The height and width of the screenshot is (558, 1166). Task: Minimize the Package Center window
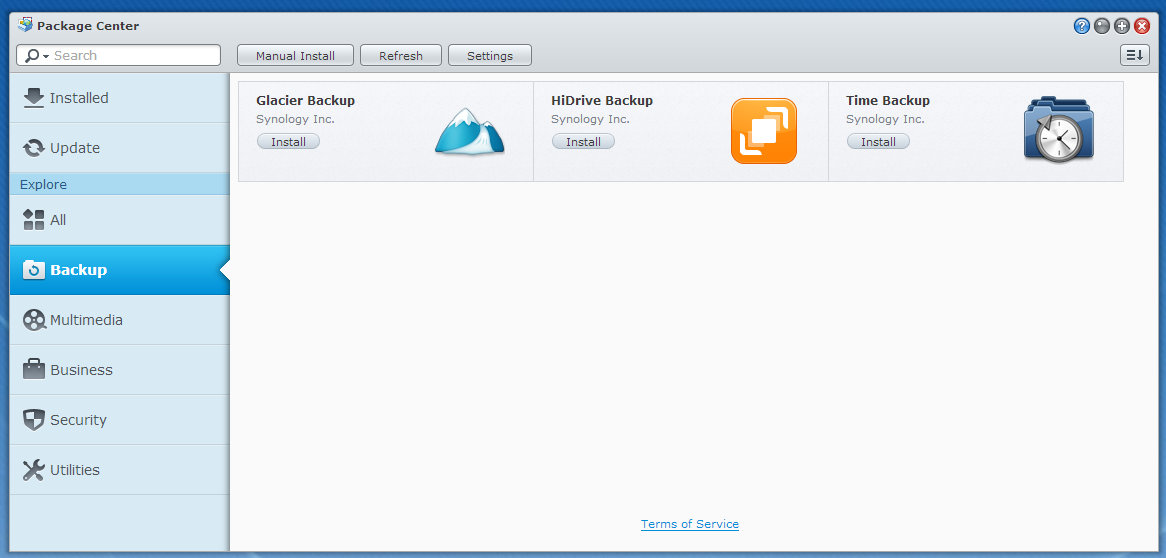tap(1101, 26)
